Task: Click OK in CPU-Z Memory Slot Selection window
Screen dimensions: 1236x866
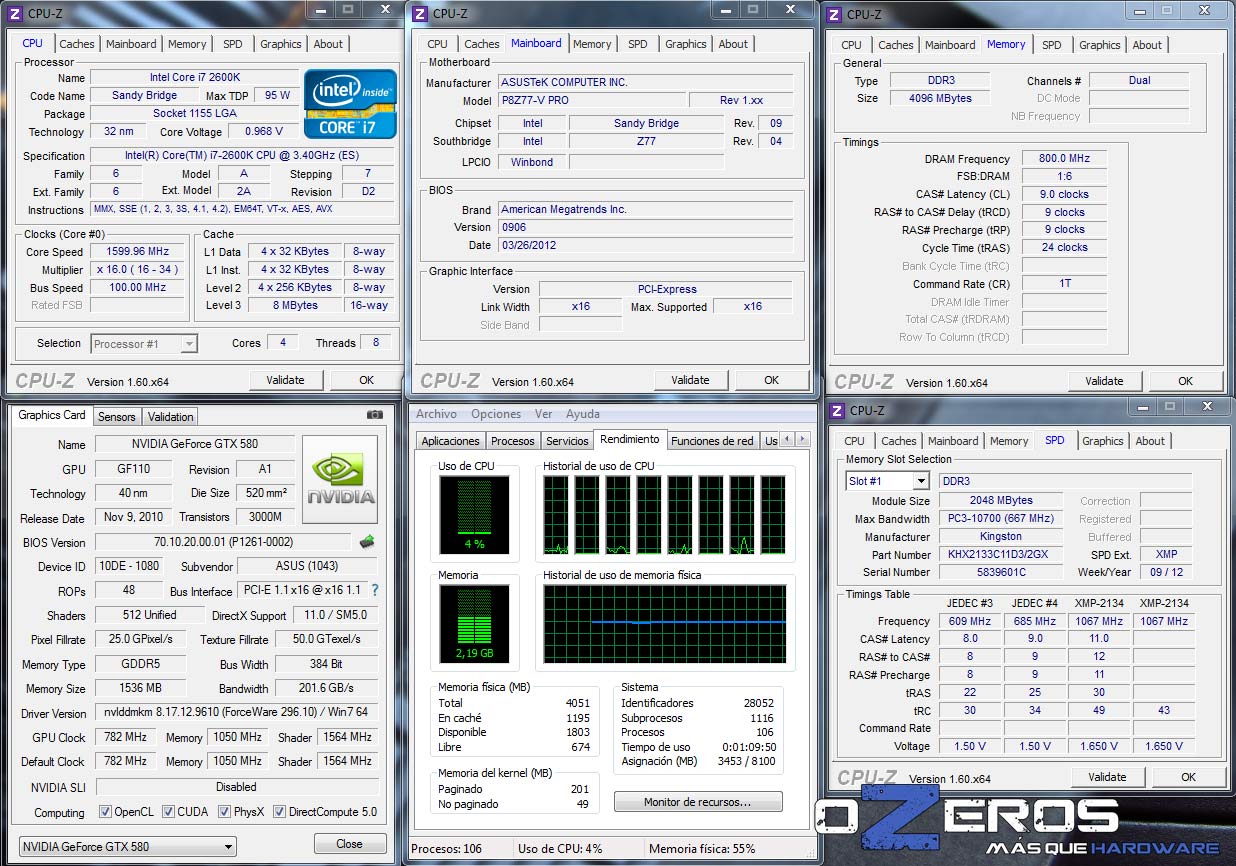Action: [1188, 777]
